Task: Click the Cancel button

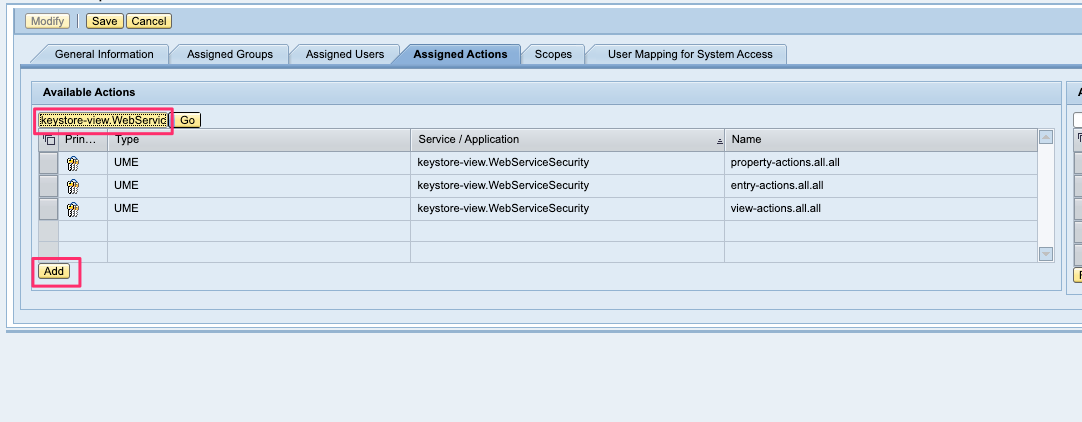Action: [149, 21]
